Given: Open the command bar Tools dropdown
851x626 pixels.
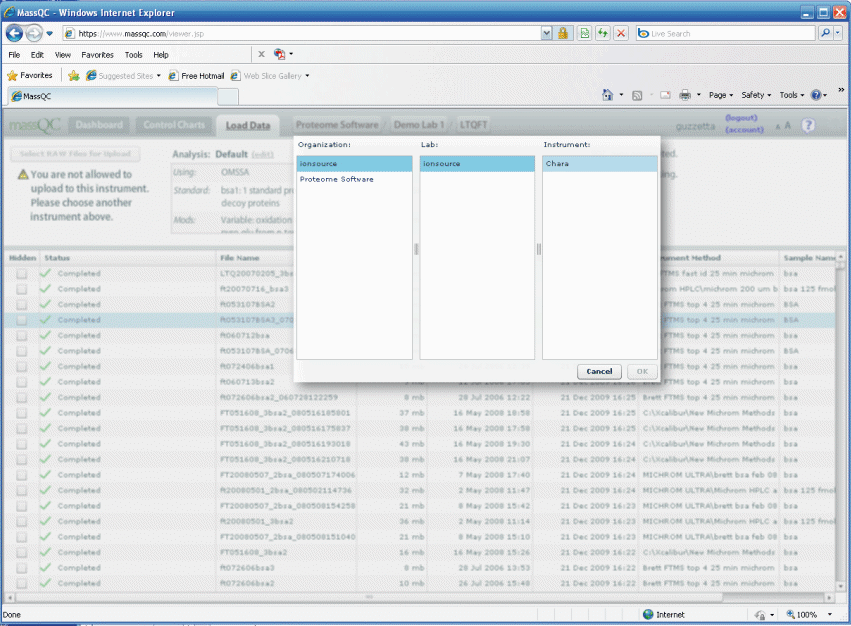Looking at the screenshot, I should [792, 95].
